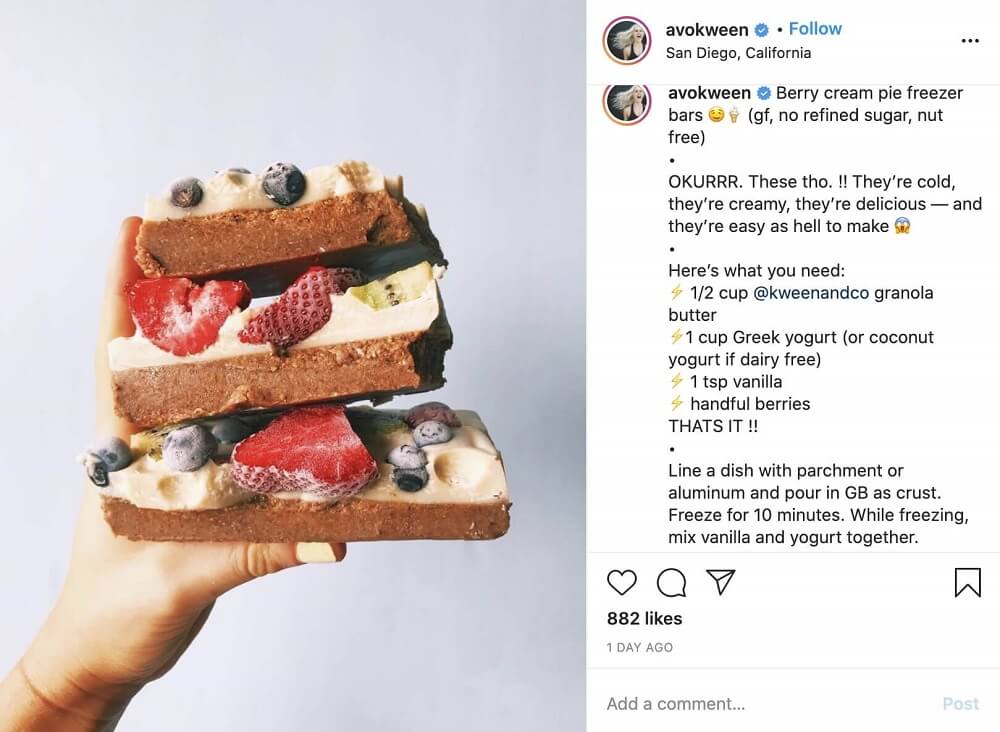Image resolution: width=1000 pixels, height=732 pixels.
Task: Click avokween avatar beside the caption
Action: click(x=628, y=103)
